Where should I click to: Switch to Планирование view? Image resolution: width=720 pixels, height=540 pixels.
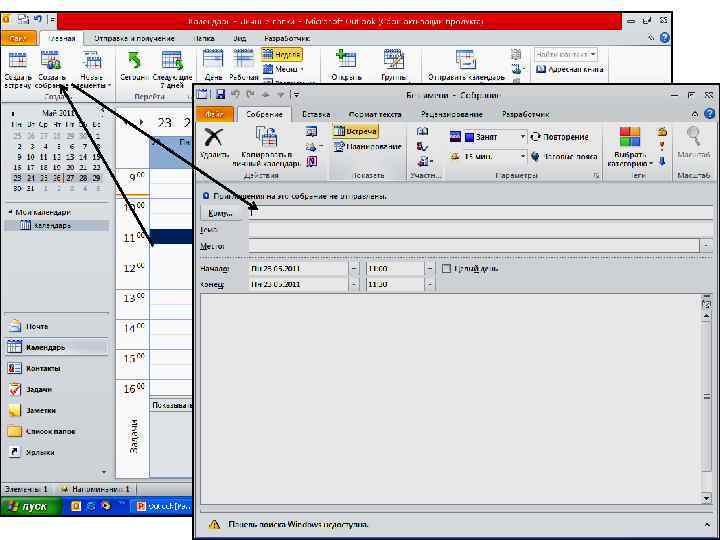point(367,146)
